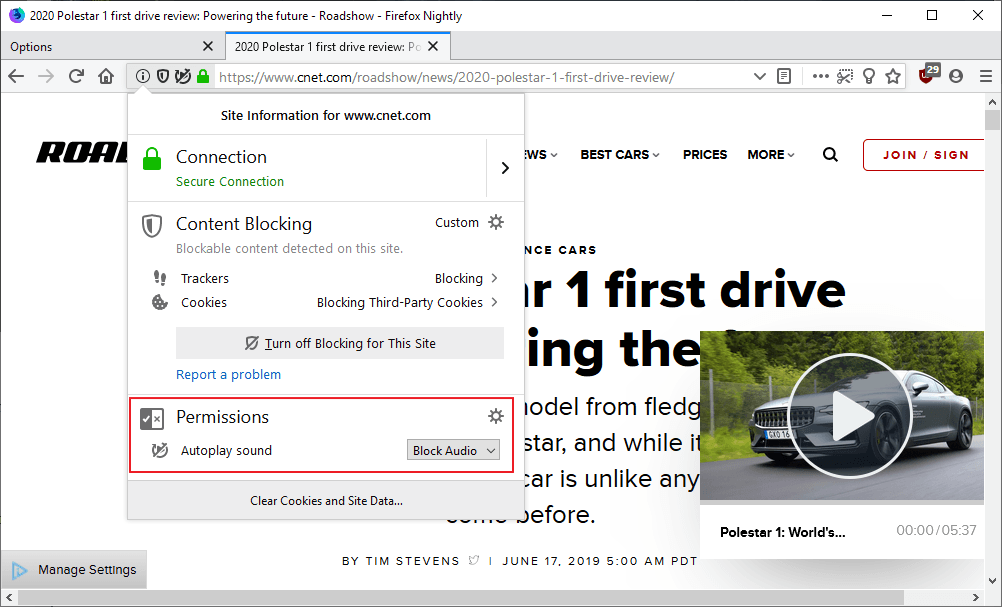Open the hamburger application menu
The width and height of the screenshot is (1002, 607).
point(986,77)
